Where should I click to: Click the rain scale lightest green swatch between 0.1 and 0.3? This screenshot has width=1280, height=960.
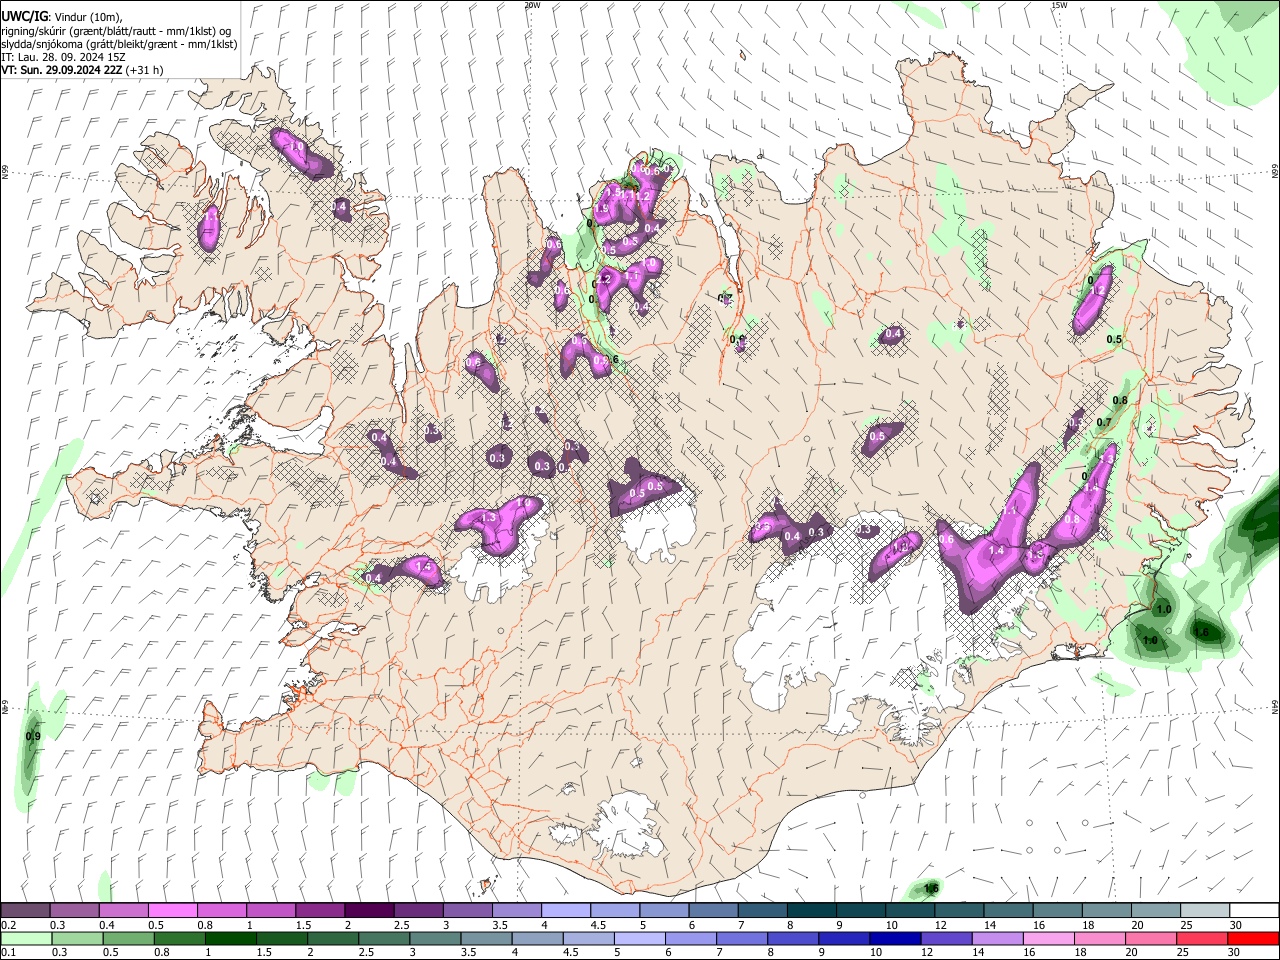coord(26,938)
